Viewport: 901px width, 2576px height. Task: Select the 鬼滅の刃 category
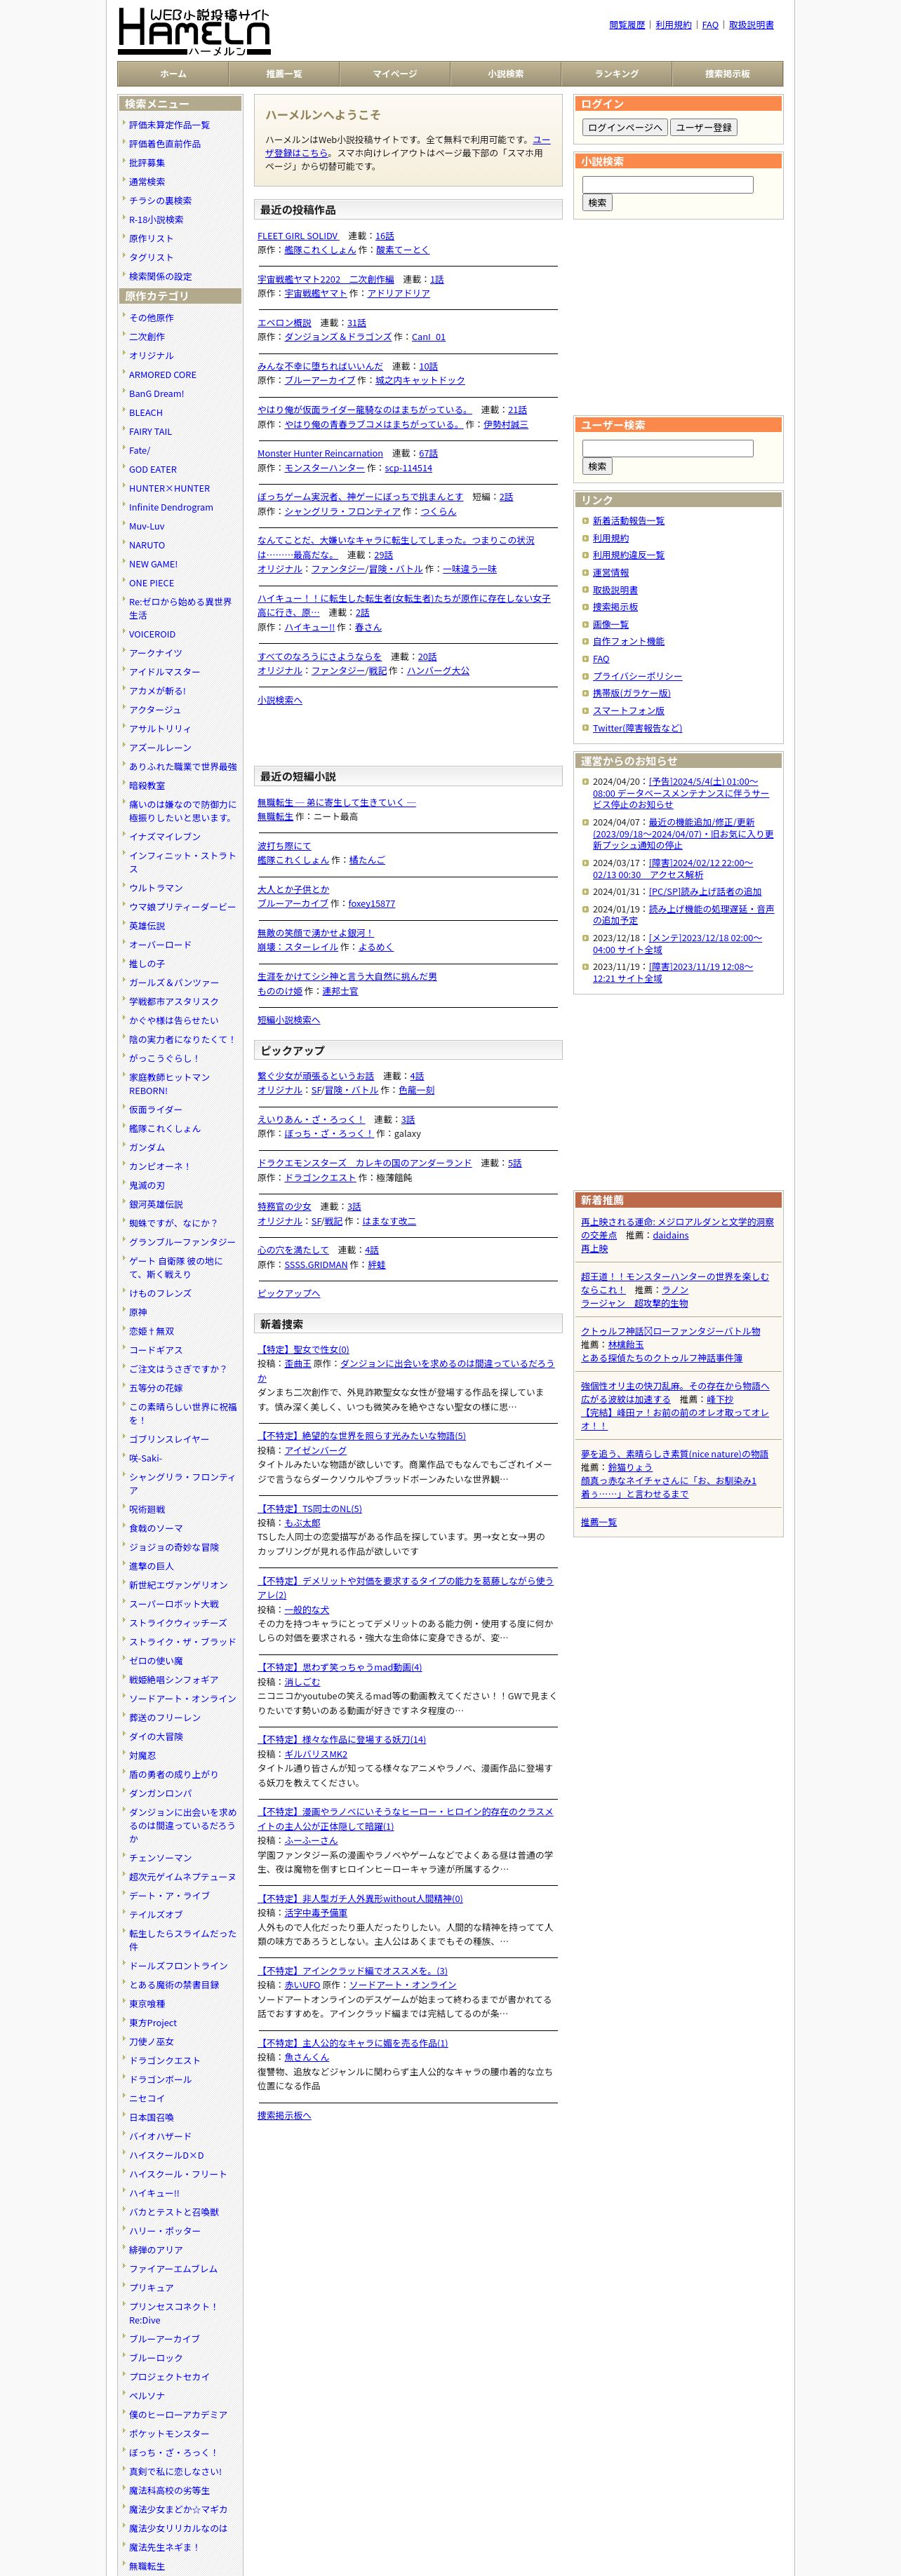pos(147,1186)
